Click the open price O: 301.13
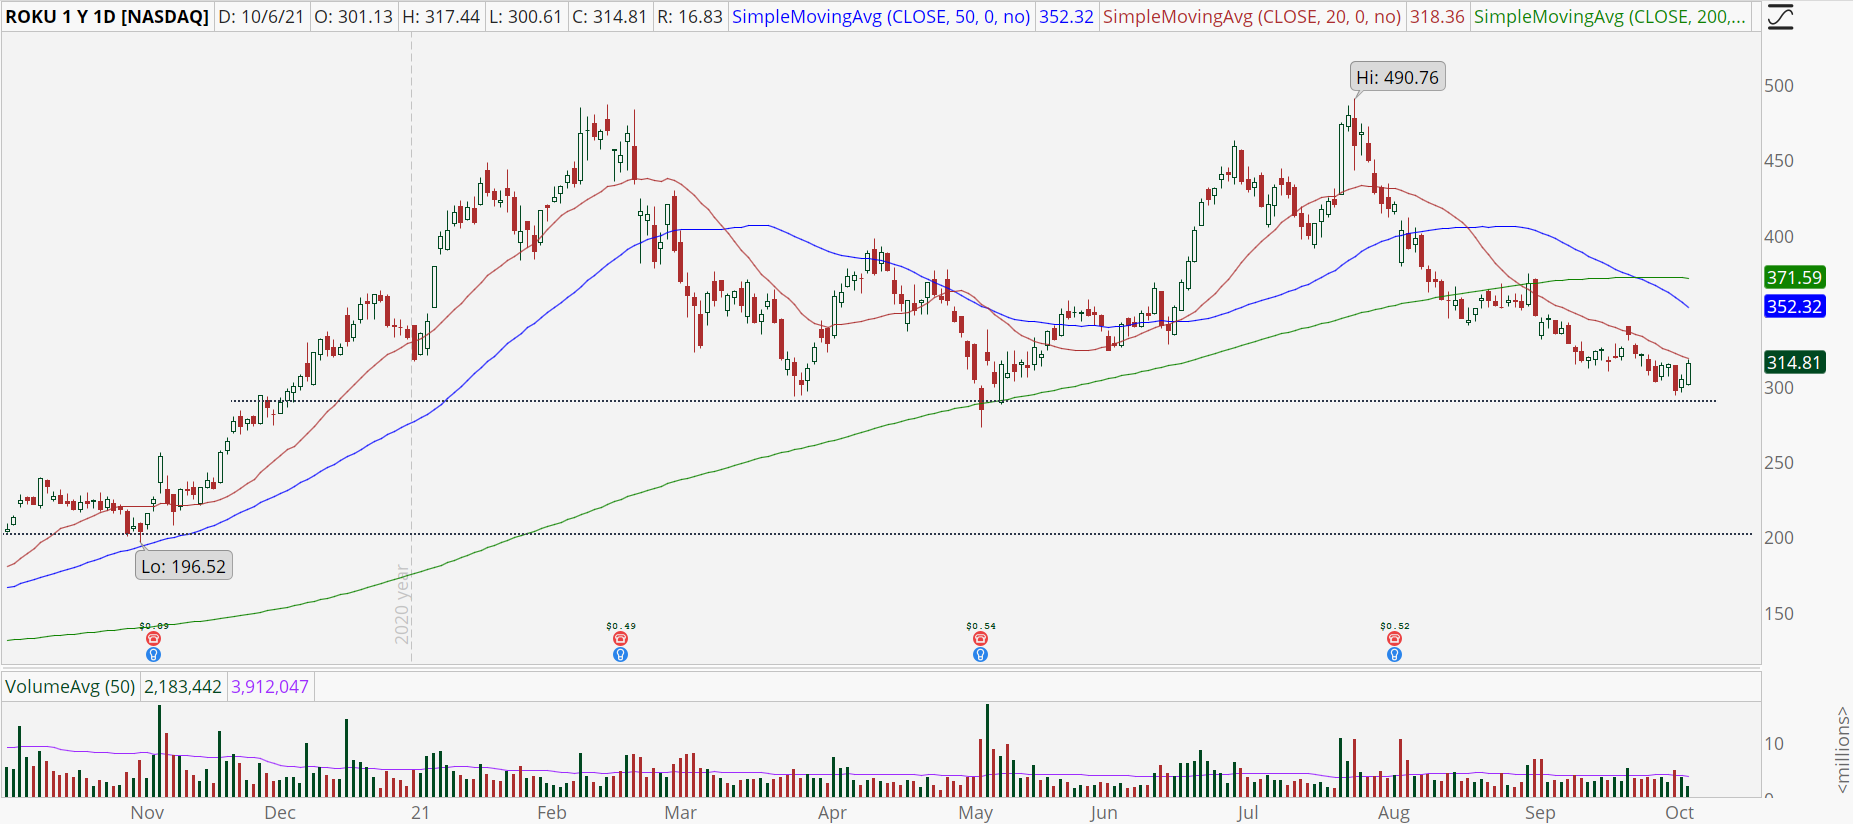1853x824 pixels. click(352, 17)
